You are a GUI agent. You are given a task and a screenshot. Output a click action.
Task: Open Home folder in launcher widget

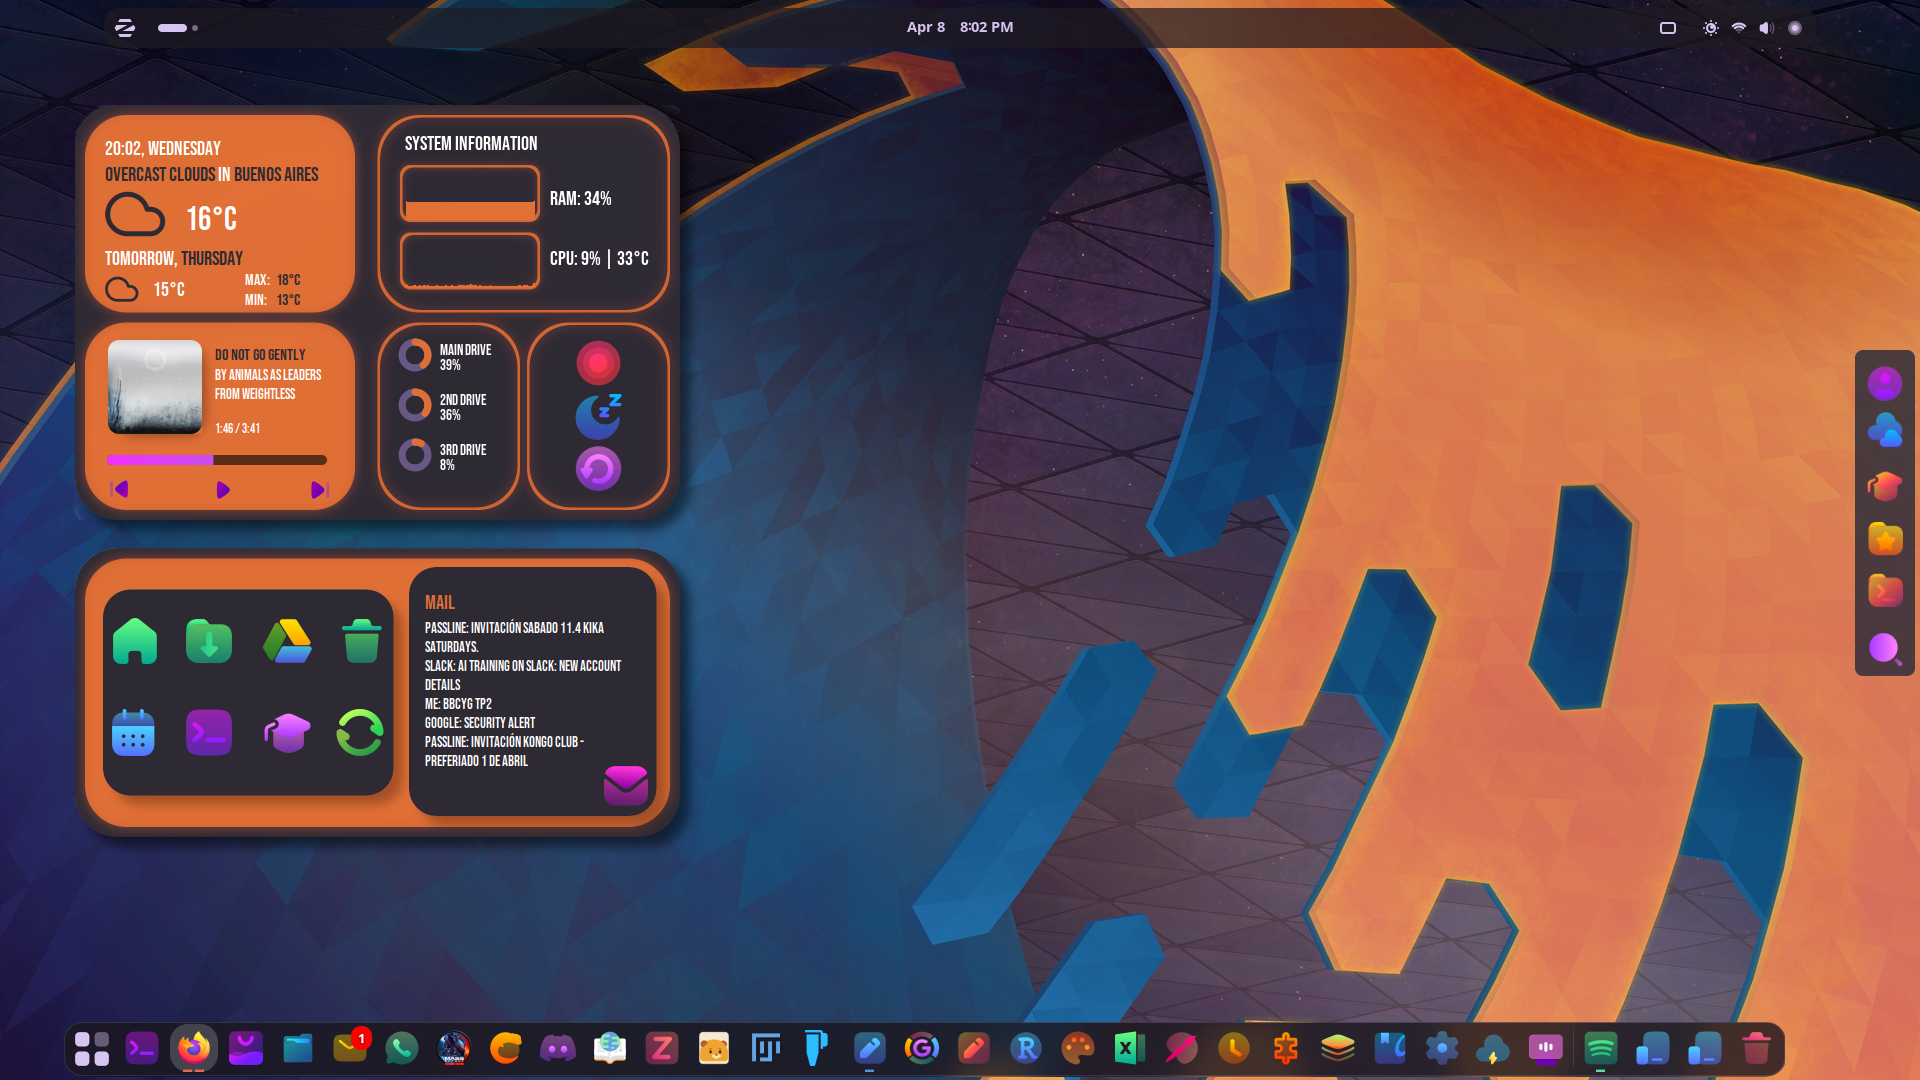coord(135,641)
